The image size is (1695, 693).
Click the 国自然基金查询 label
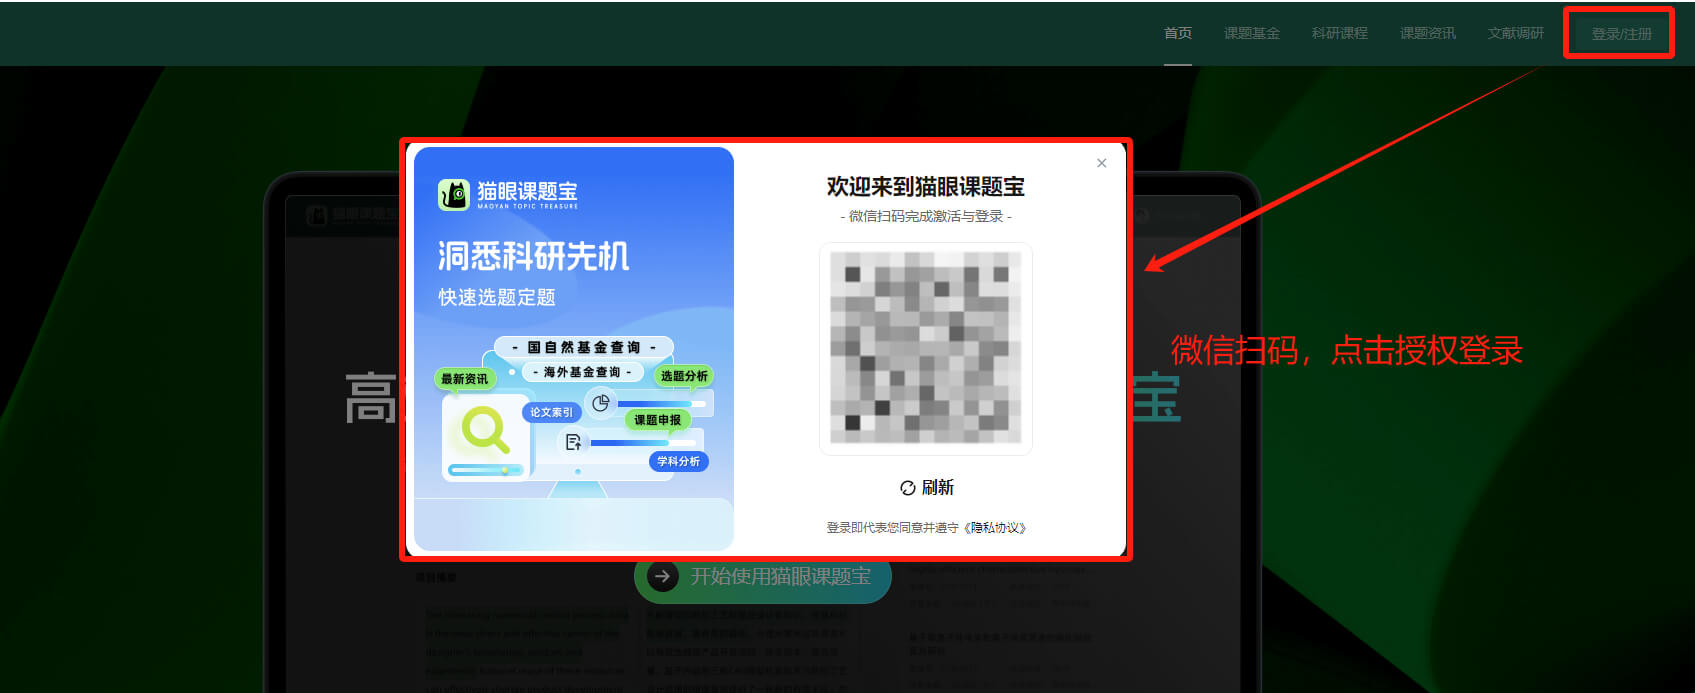tap(584, 347)
